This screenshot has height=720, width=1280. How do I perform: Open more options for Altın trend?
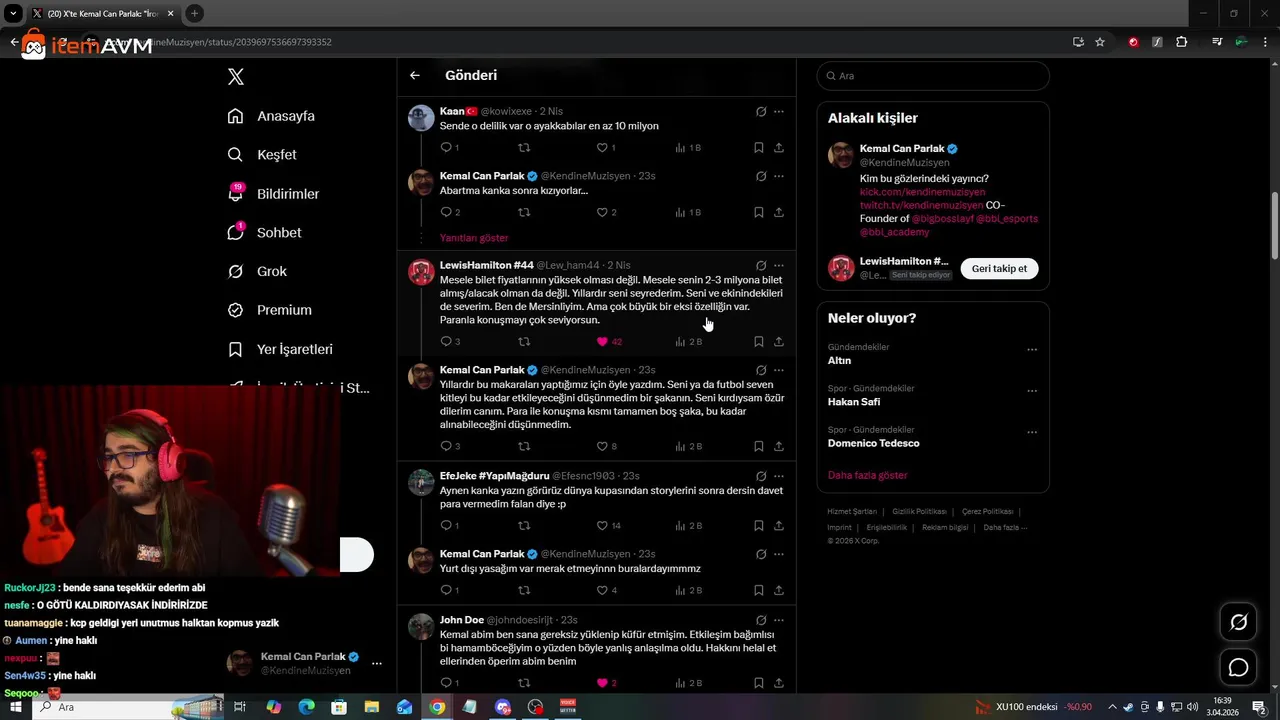click(1032, 350)
